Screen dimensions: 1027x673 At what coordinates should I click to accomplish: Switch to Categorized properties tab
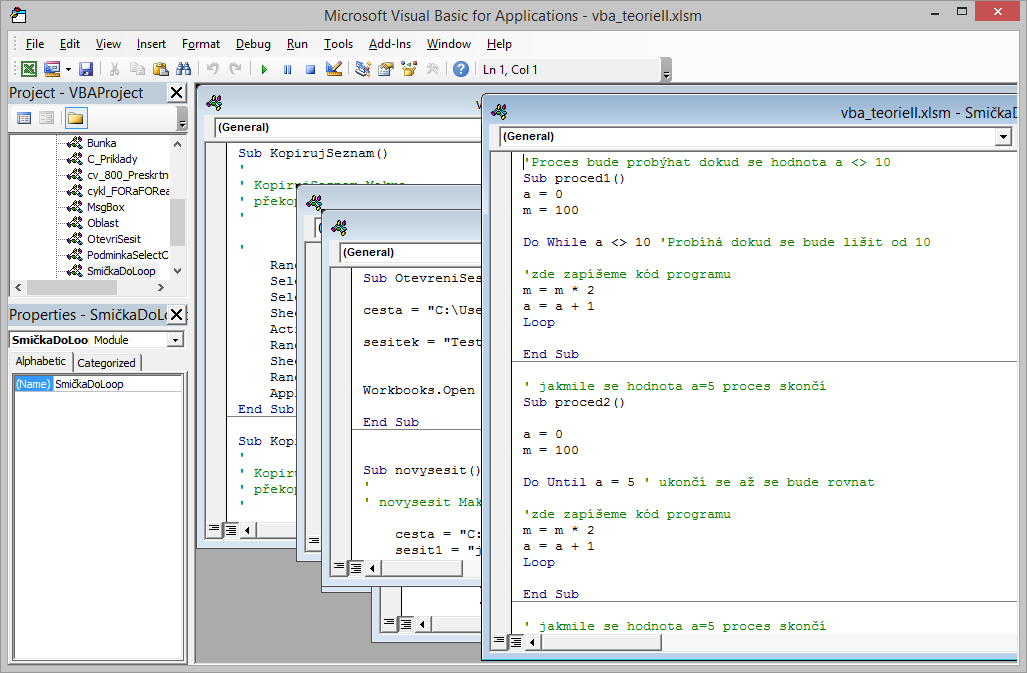[x=106, y=363]
